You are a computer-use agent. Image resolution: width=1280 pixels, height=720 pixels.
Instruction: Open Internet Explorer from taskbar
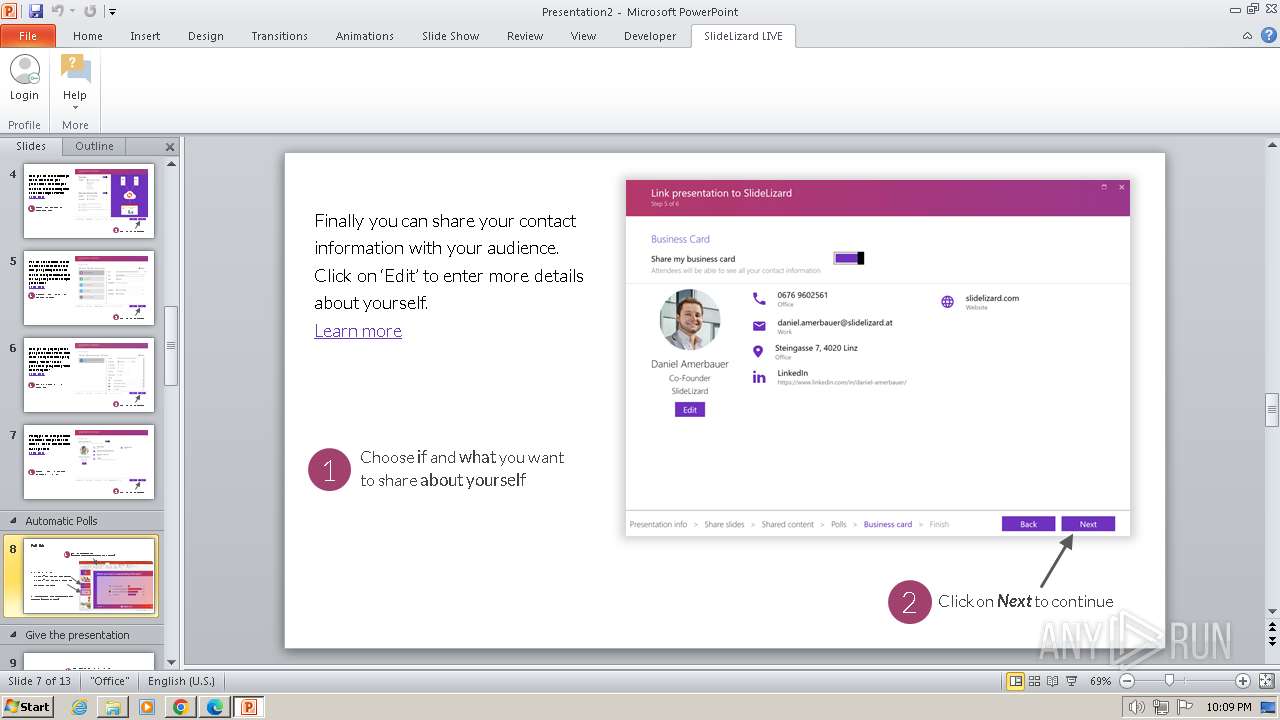(x=80, y=707)
